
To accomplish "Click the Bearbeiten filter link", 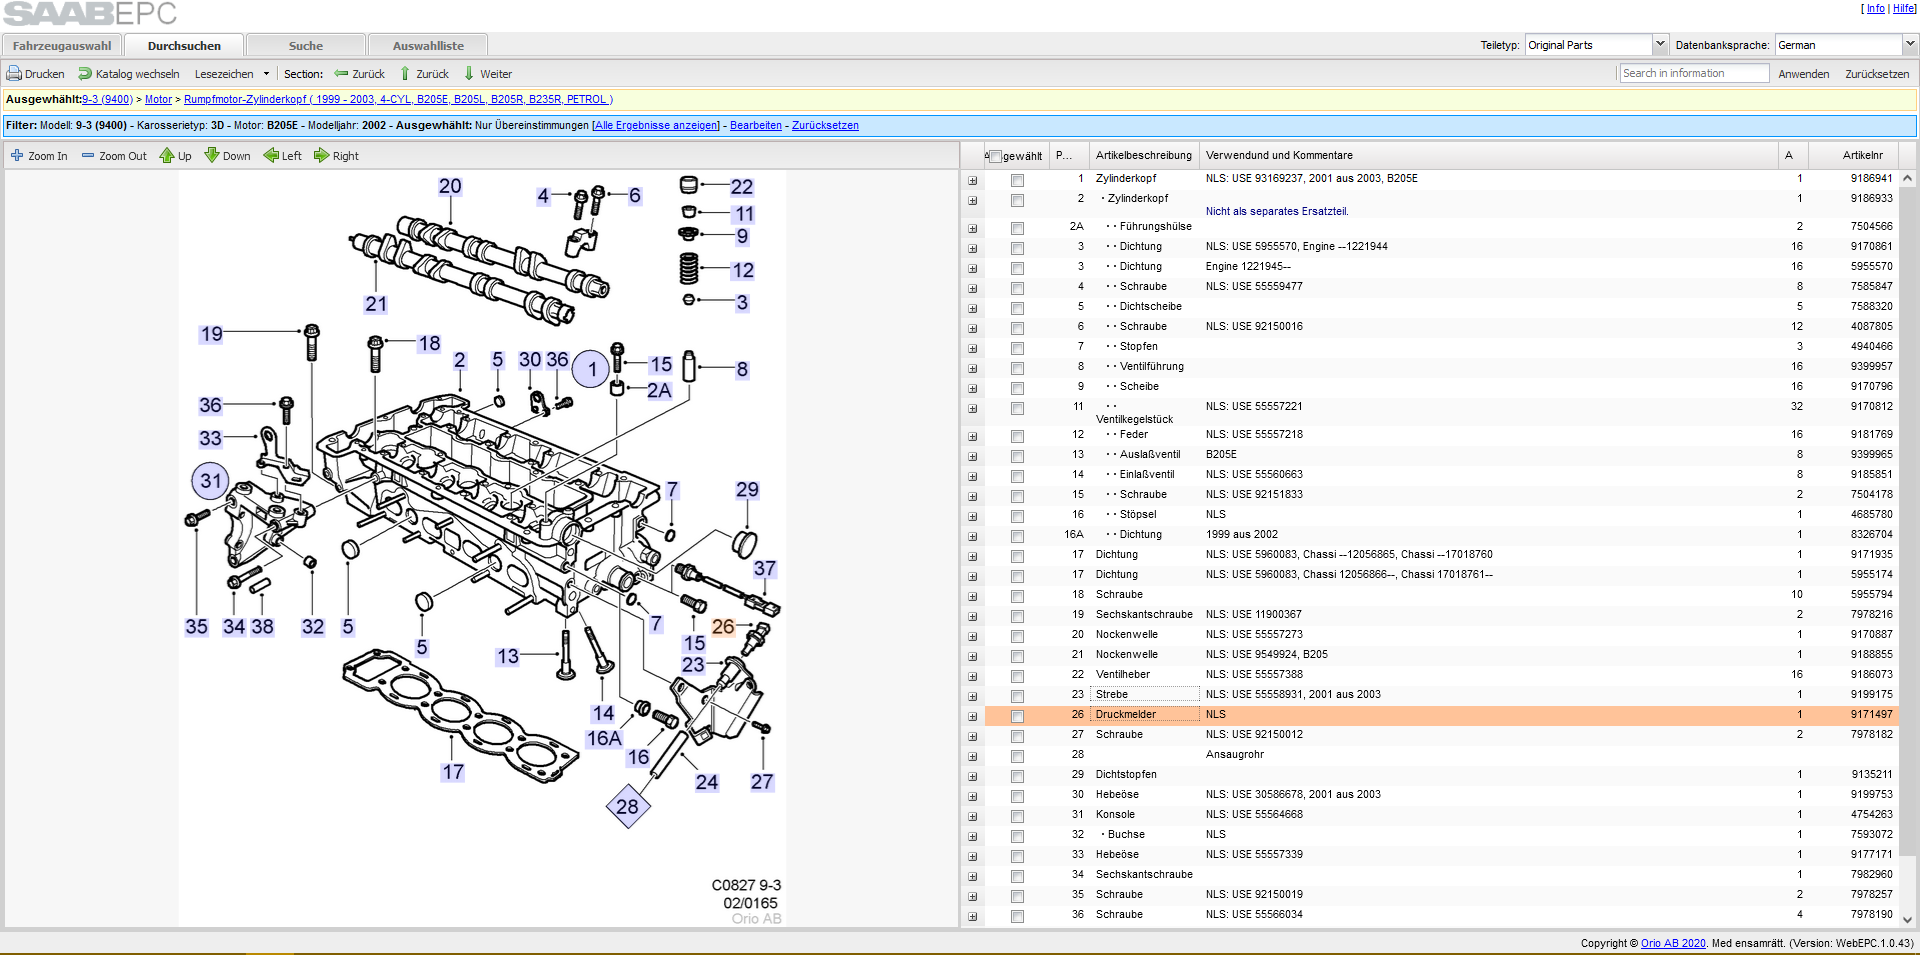I will coord(756,126).
